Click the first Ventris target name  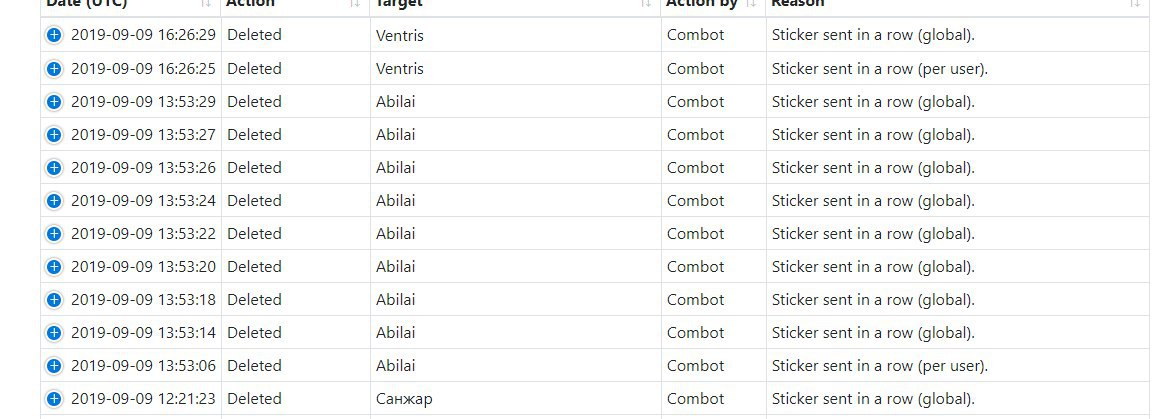[x=400, y=35]
